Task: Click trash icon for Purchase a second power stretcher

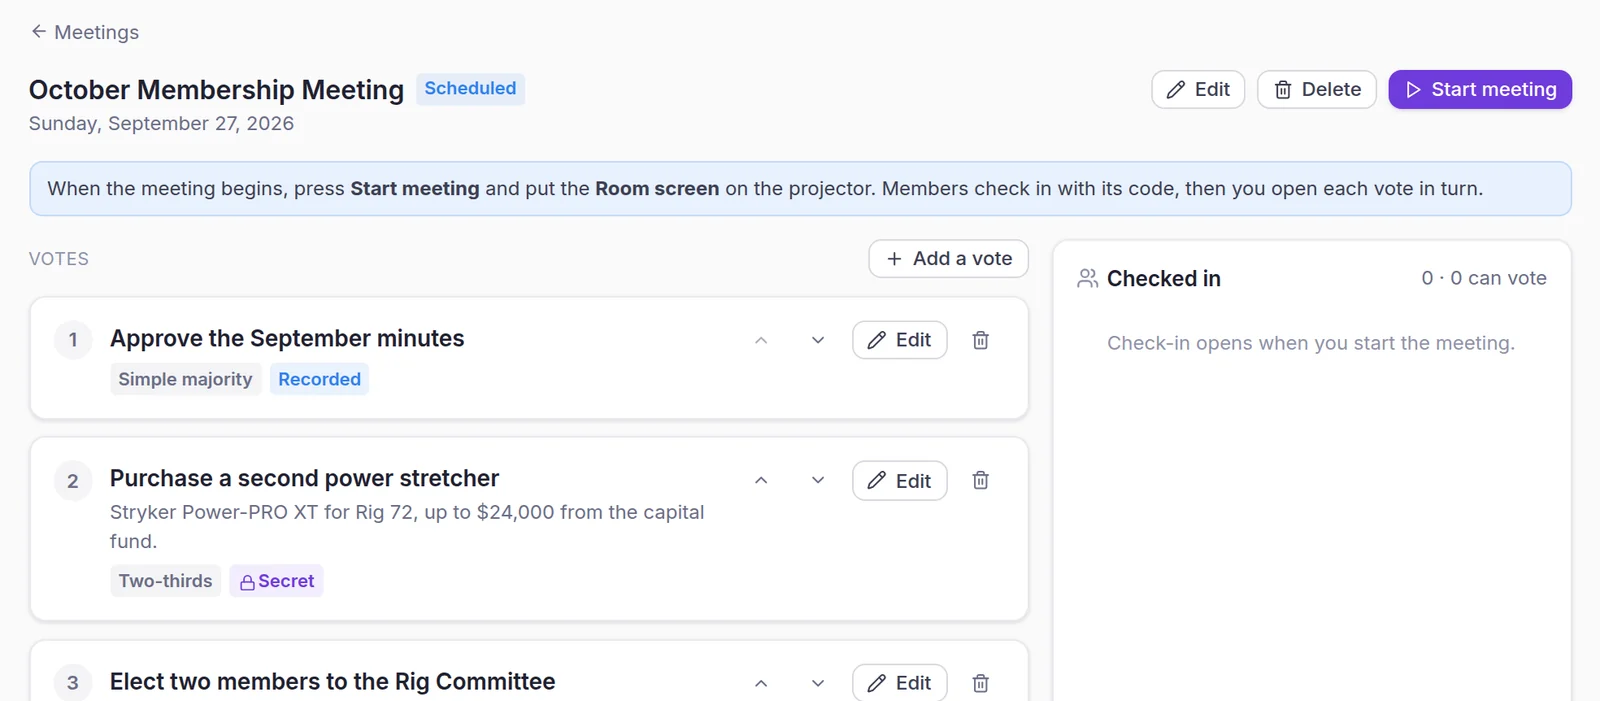Action: pyautogui.click(x=980, y=481)
